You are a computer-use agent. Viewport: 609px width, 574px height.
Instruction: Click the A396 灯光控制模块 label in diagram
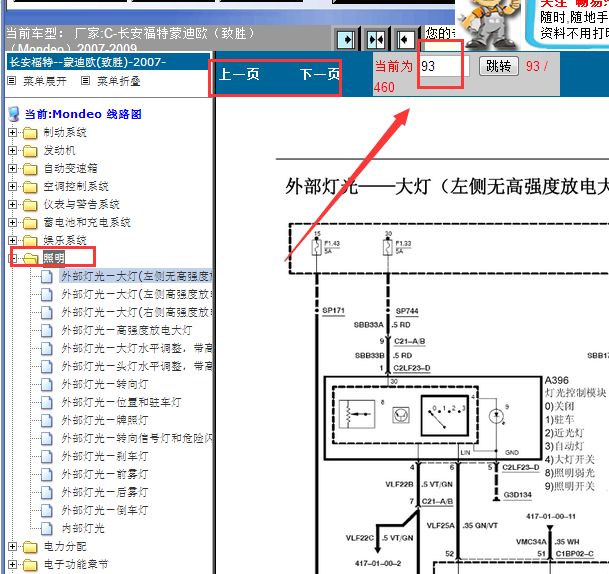575,386
